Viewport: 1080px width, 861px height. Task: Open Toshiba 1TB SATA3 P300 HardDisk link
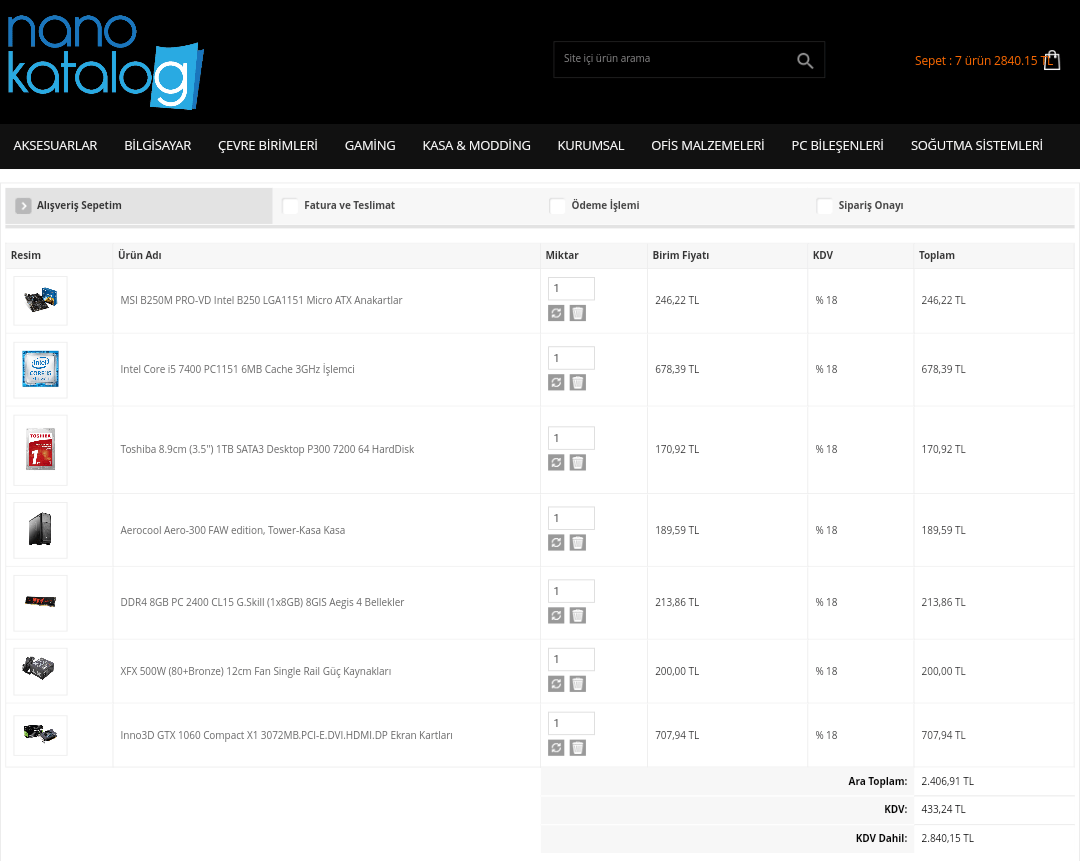[267, 449]
